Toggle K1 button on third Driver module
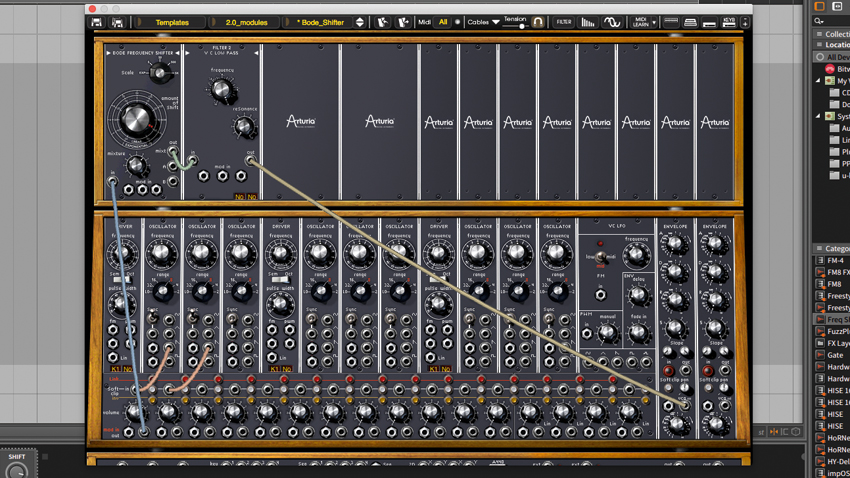Screen dimensions: 850x478 tap(433, 369)
